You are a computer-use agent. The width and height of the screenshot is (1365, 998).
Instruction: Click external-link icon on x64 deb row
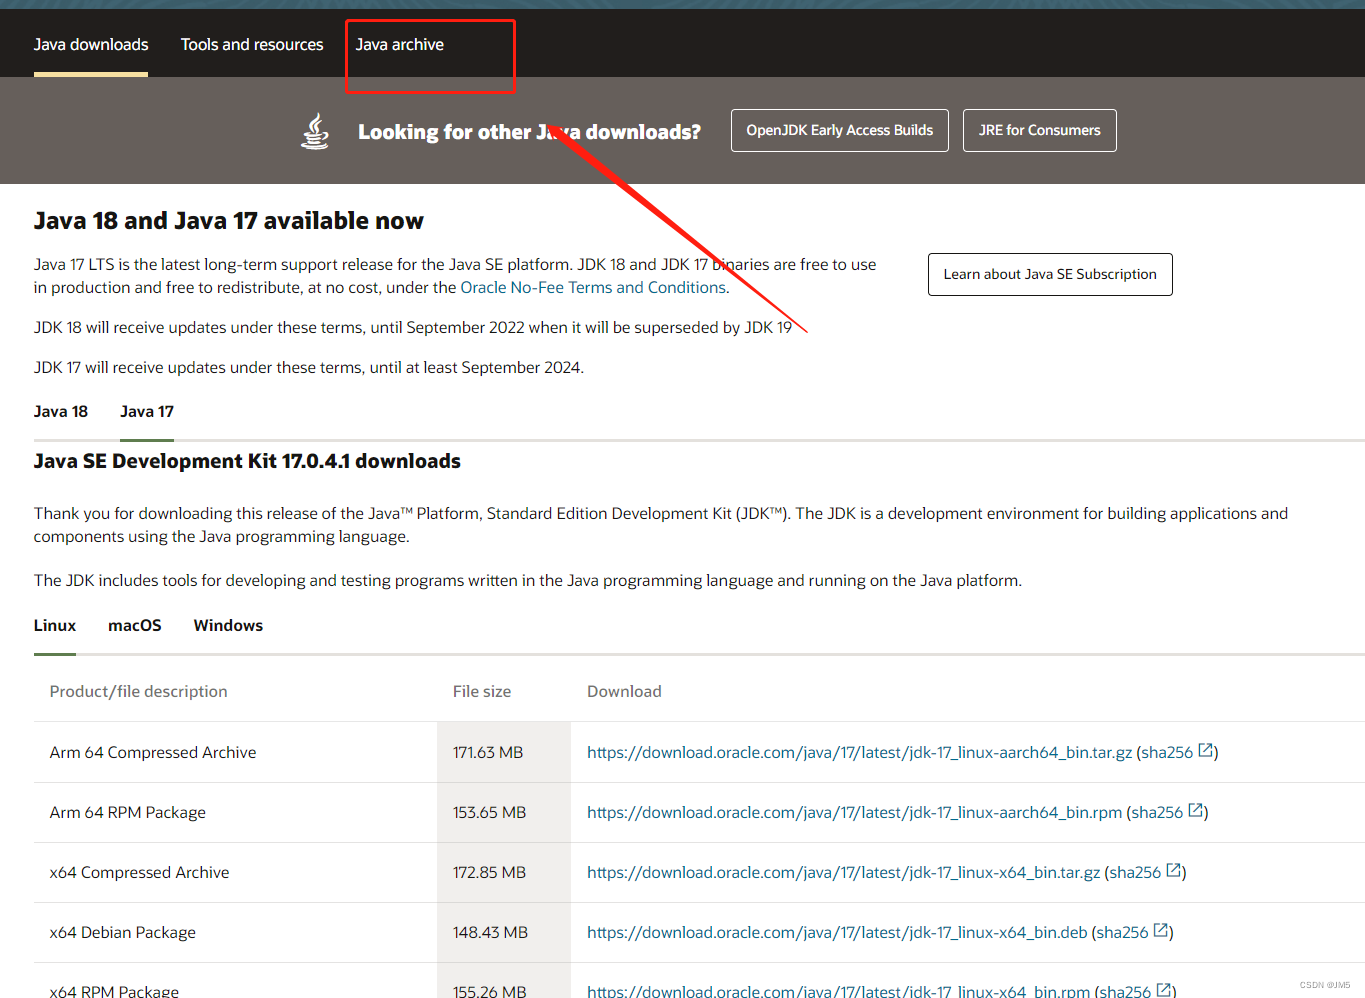1161,930
